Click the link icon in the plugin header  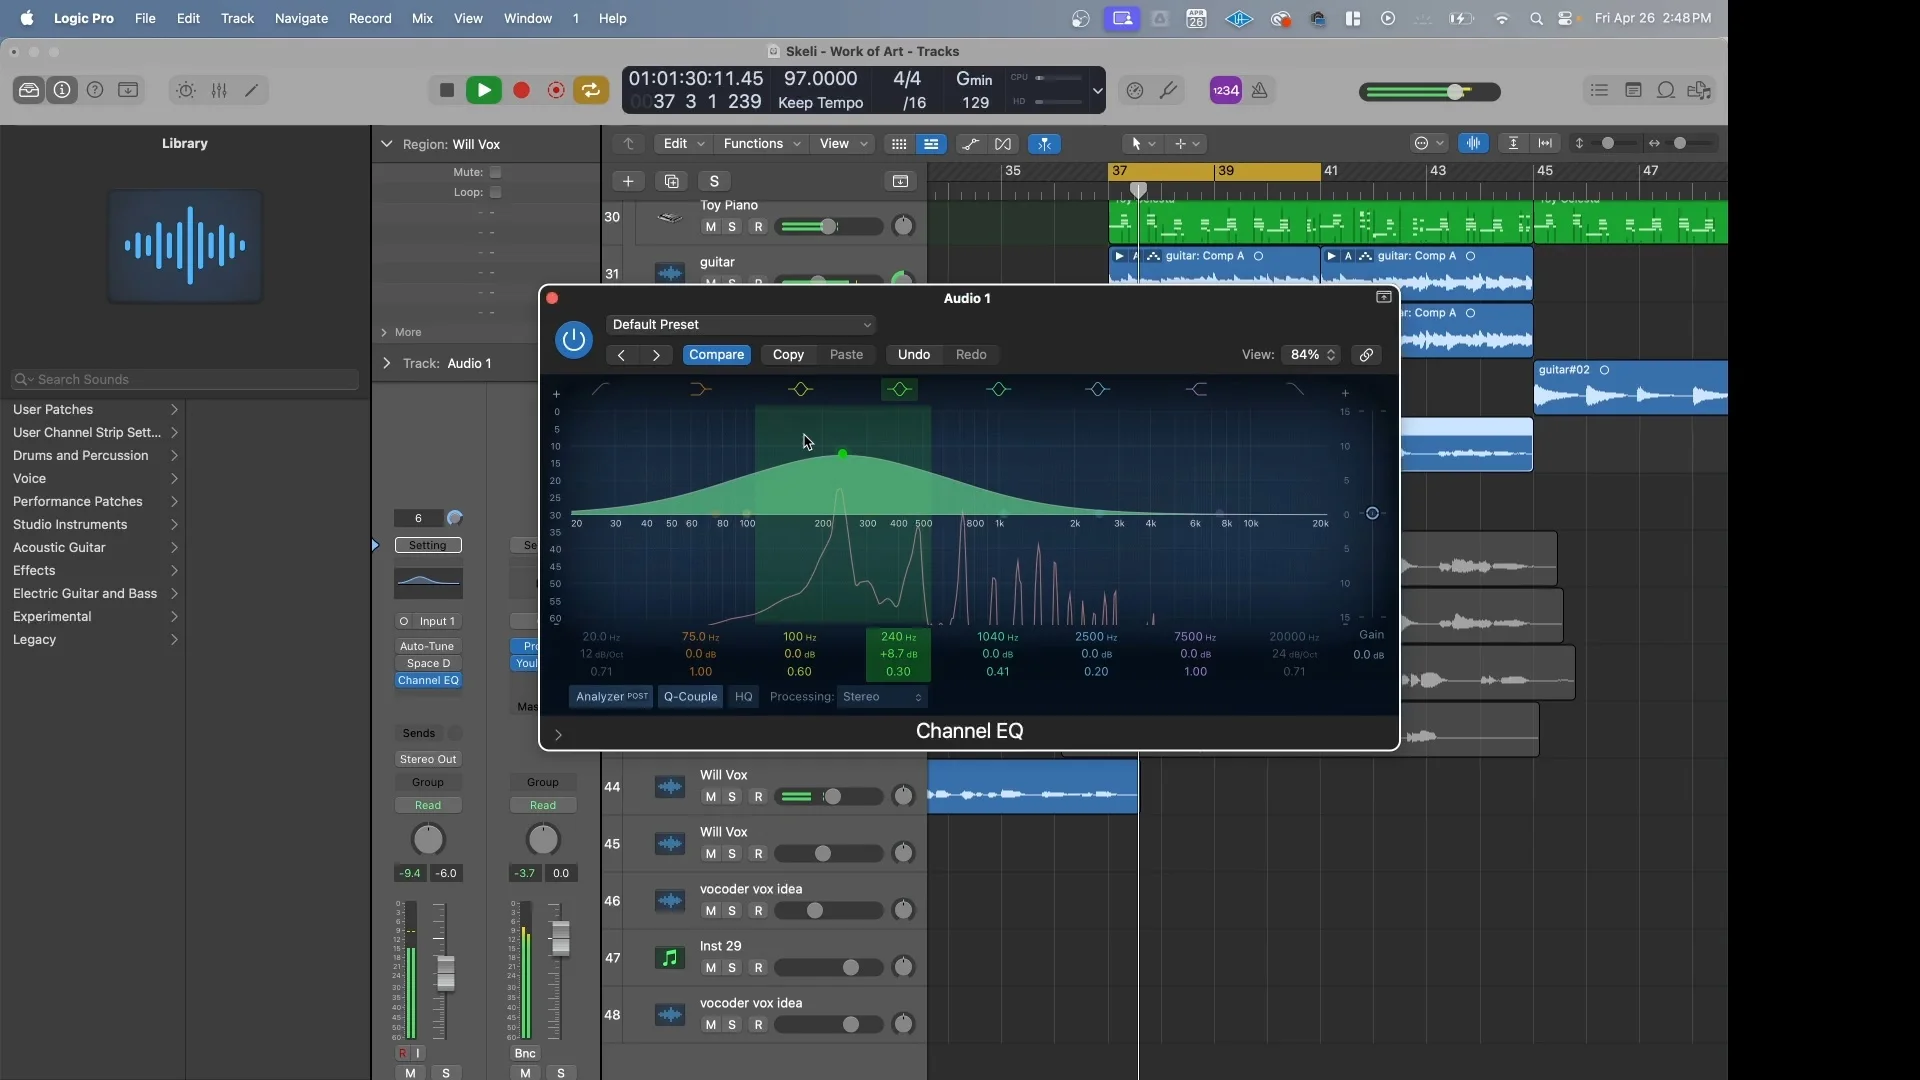pyautogui.click(x=1366, y=355)
